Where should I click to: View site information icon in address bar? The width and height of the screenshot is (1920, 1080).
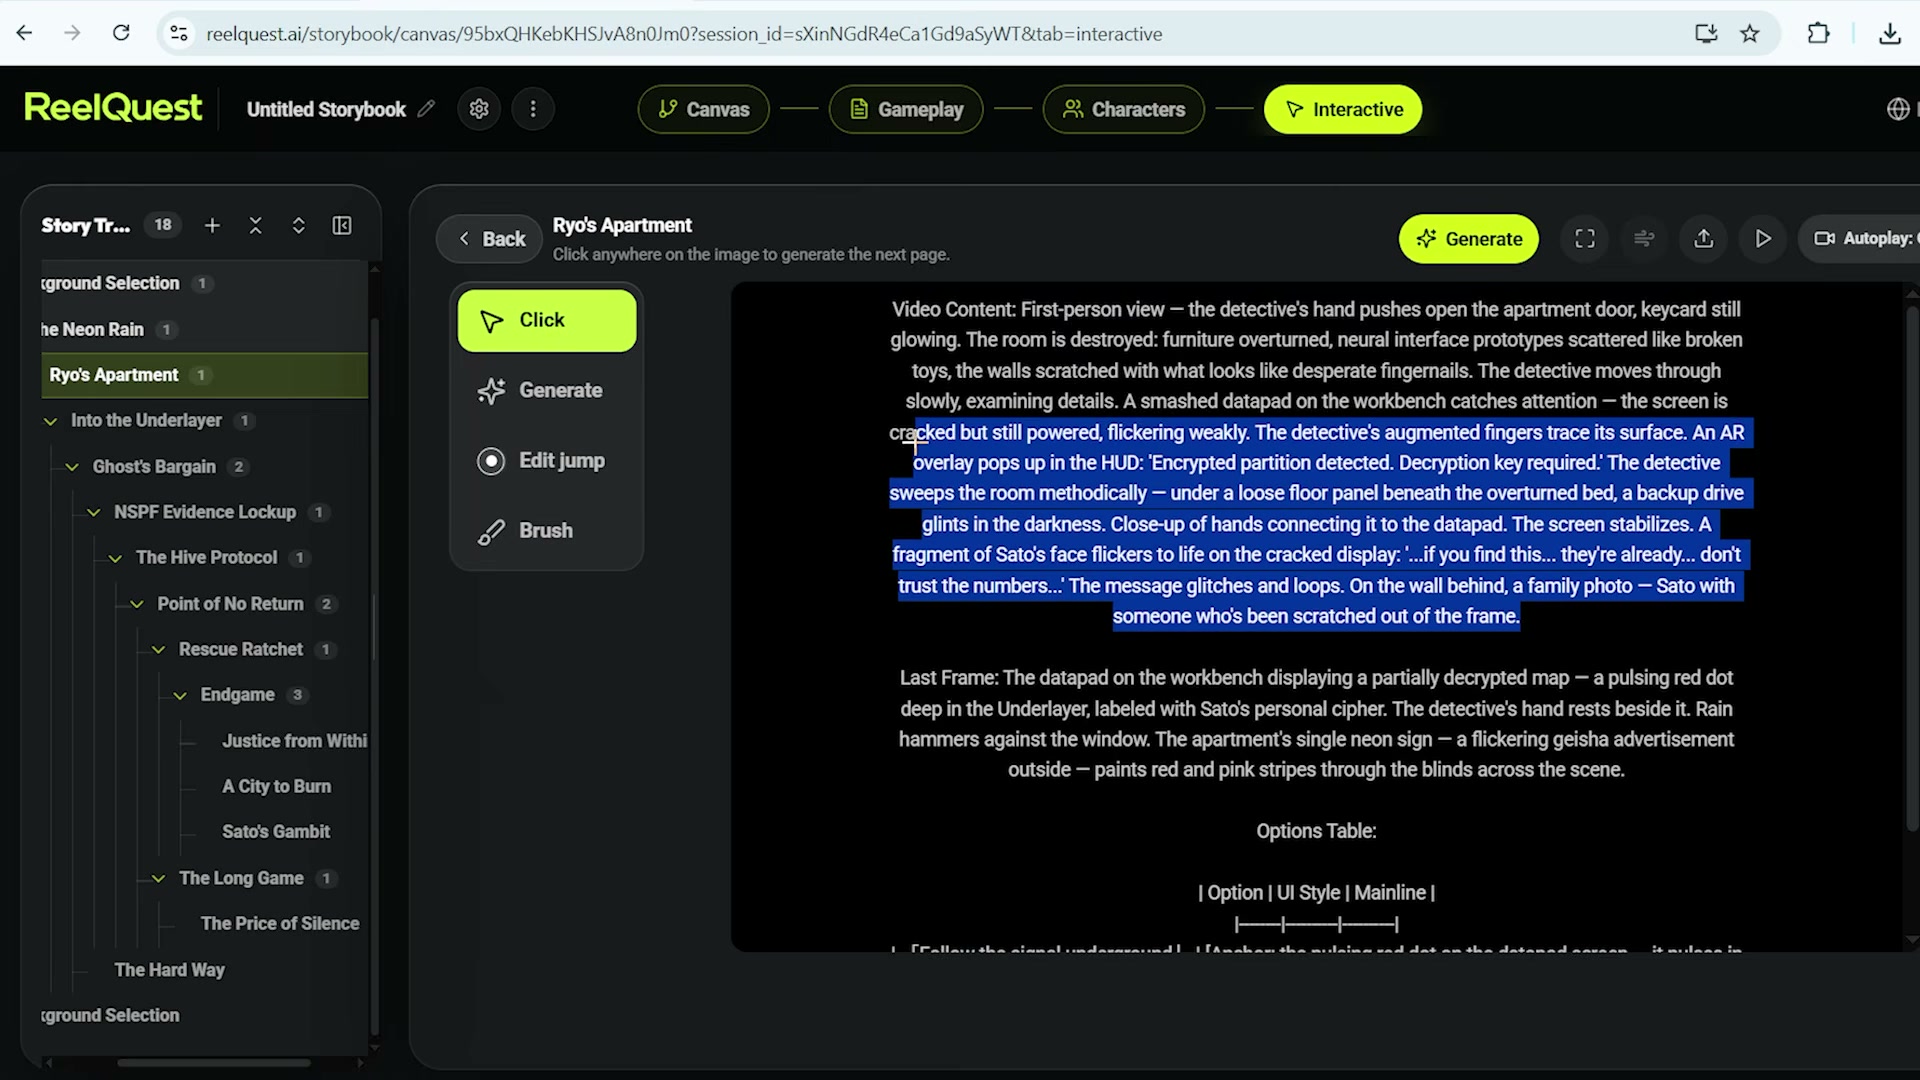coord(179,33)
